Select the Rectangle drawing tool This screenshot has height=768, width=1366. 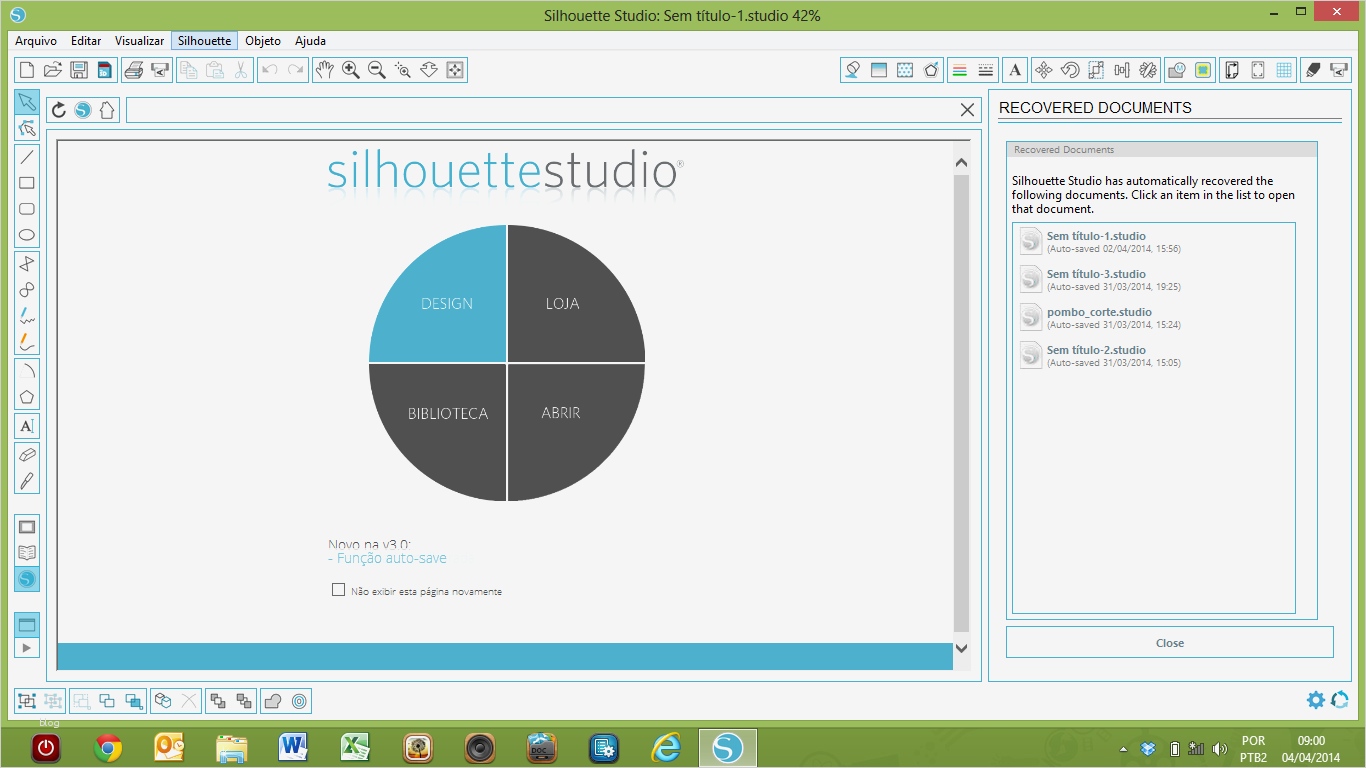pyautogui.click(x=27, y=183)
